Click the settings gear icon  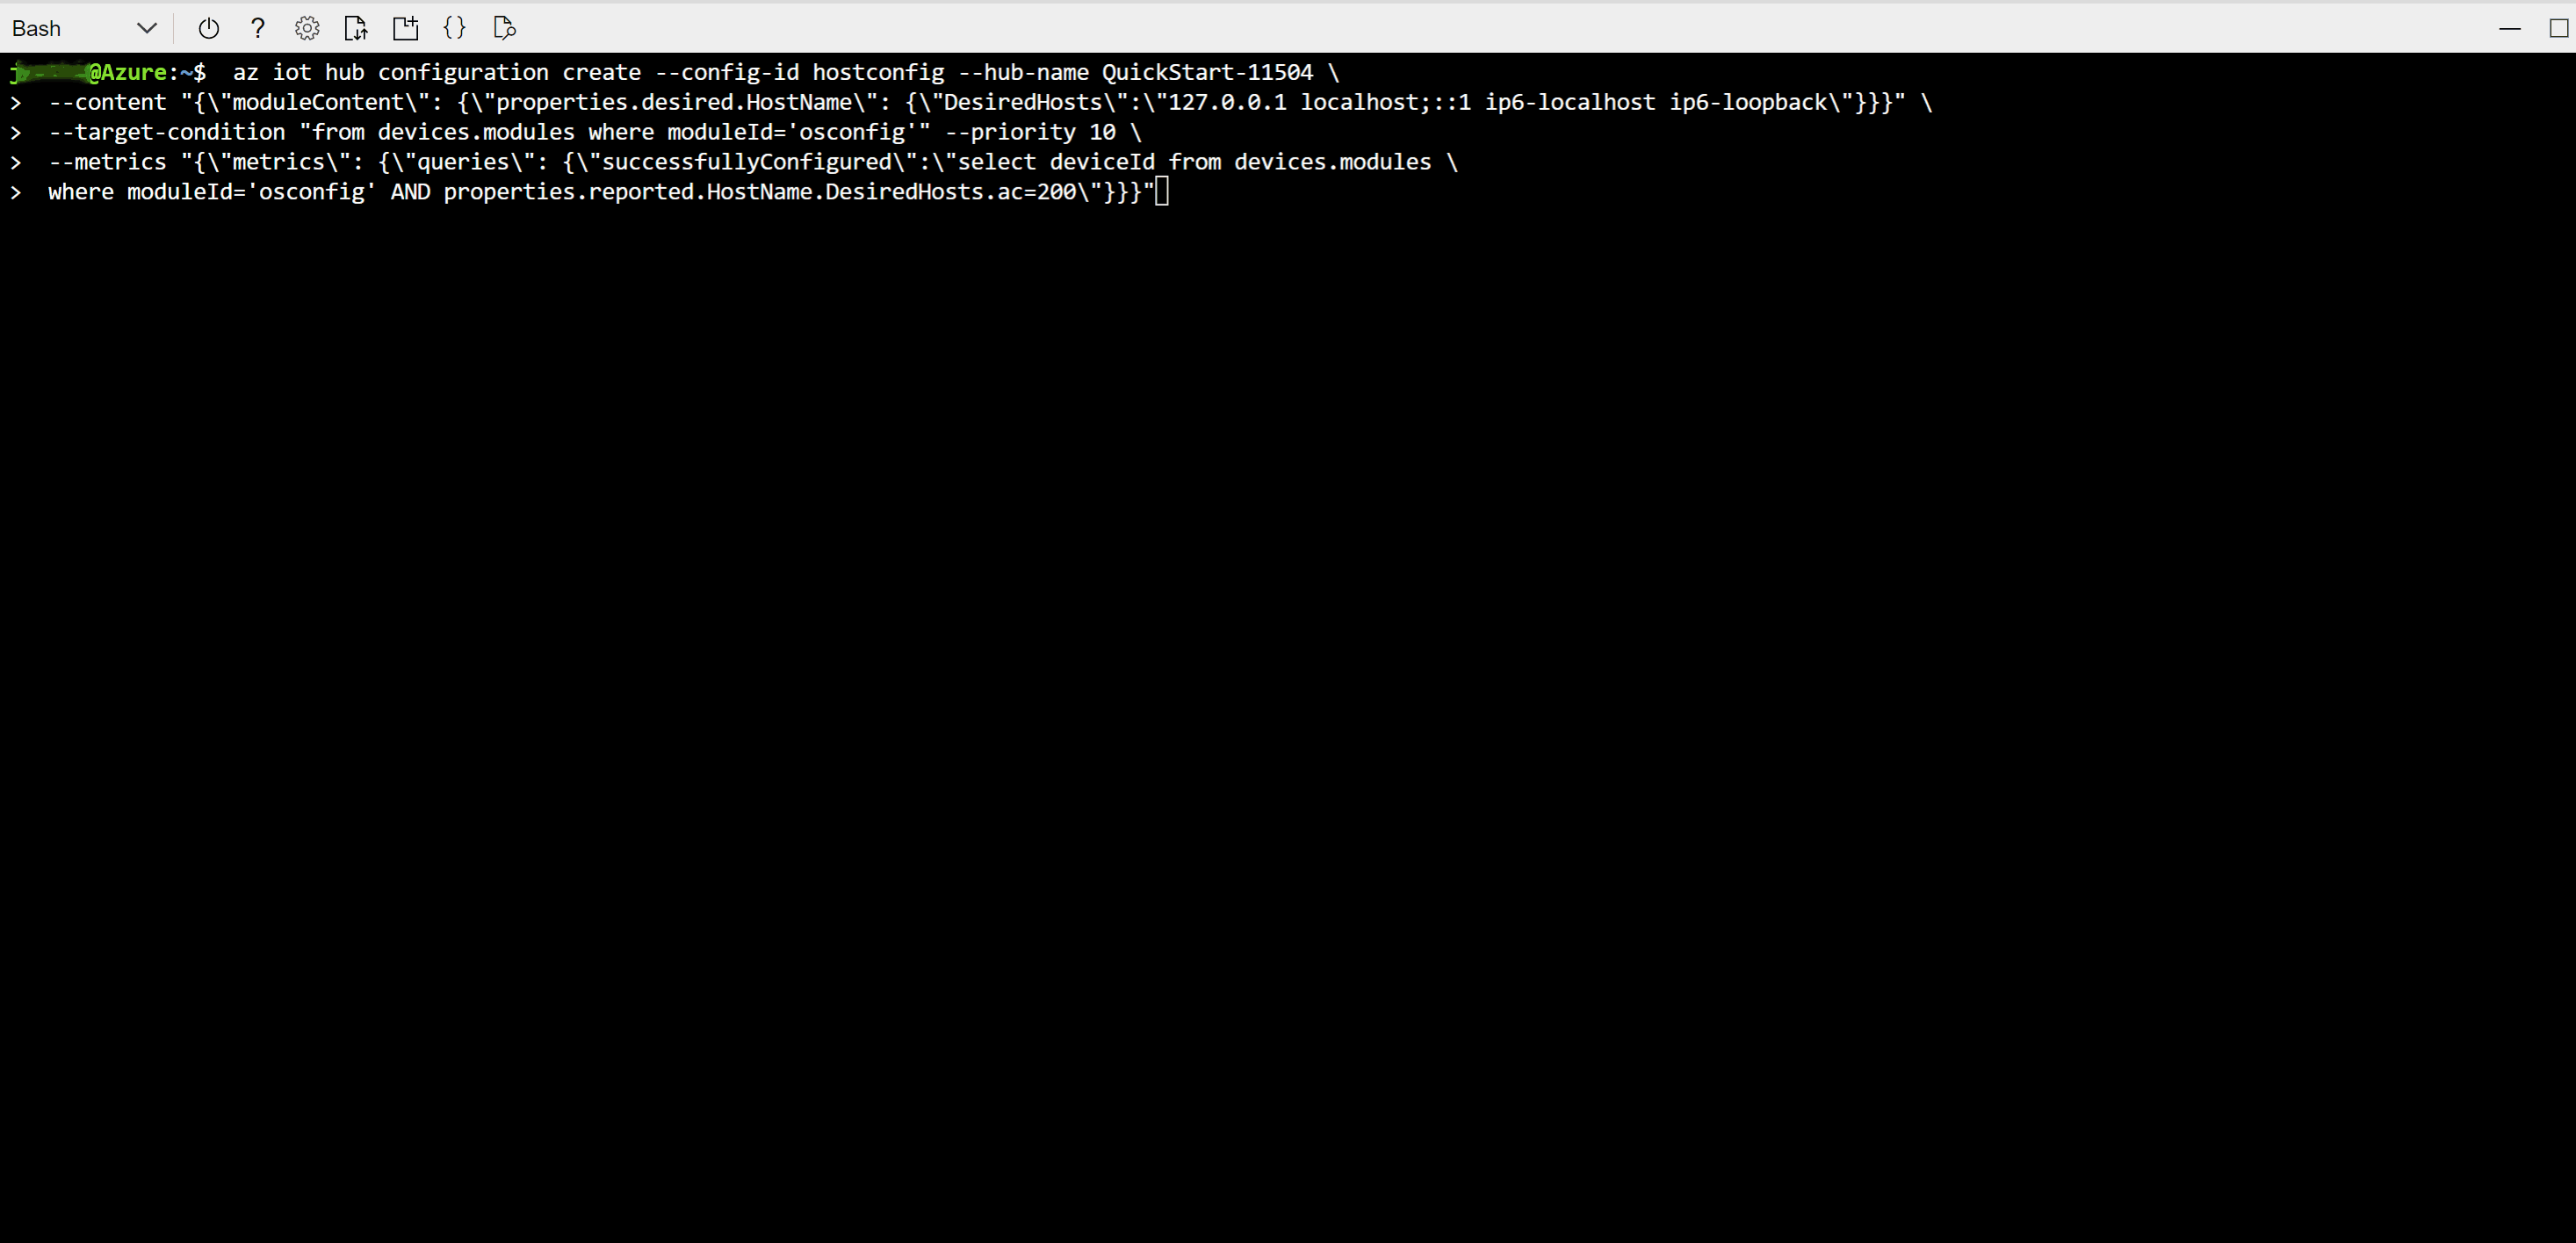point(307,28)
